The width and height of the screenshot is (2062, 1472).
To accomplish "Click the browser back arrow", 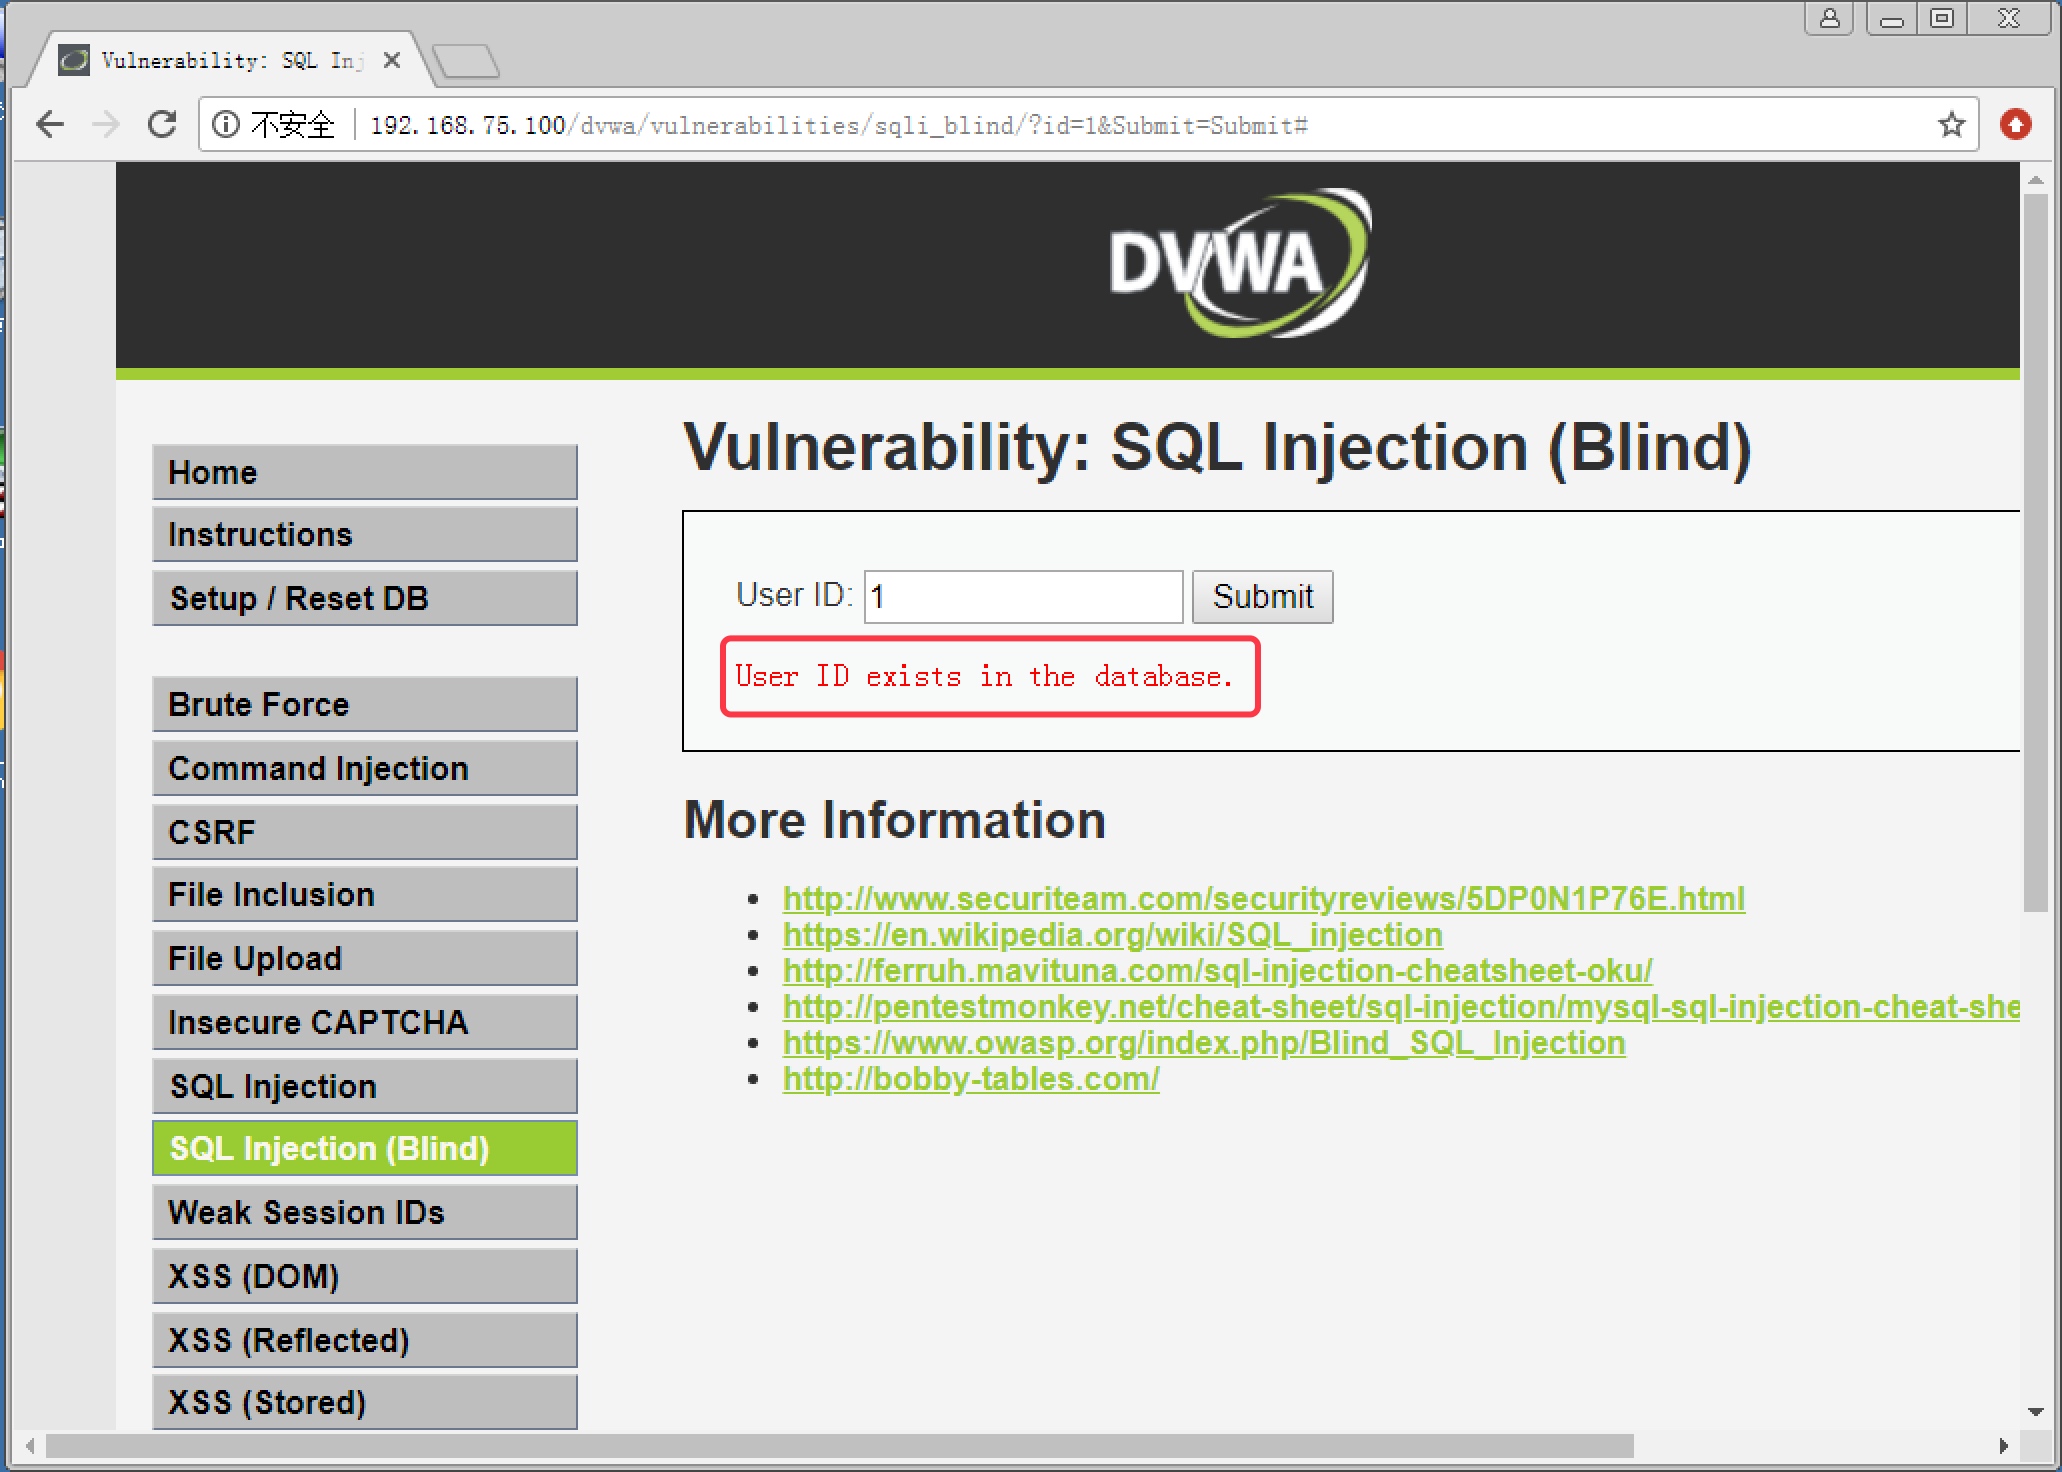I will (x=50, y=125).
